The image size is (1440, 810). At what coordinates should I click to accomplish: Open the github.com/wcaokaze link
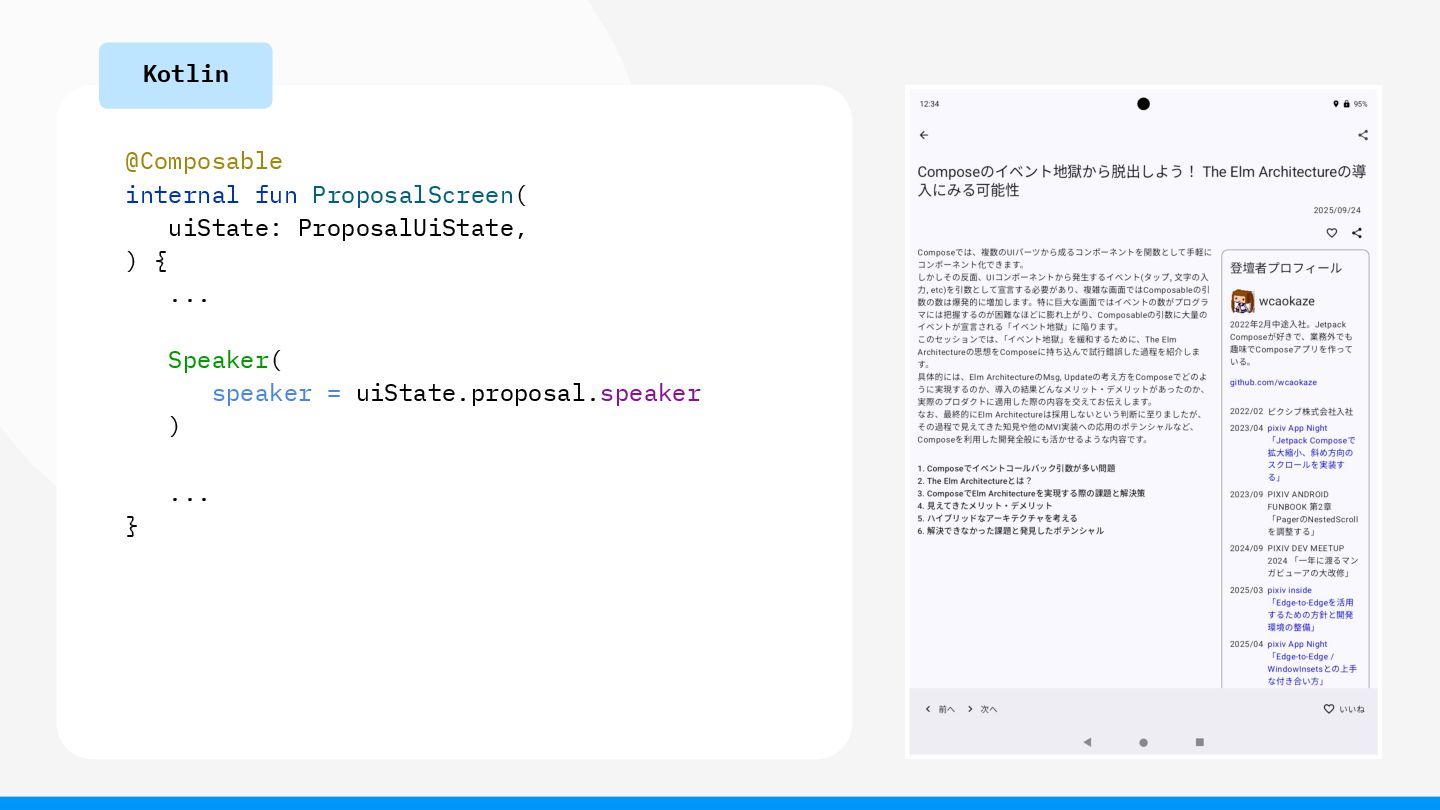coord(1273,382)
